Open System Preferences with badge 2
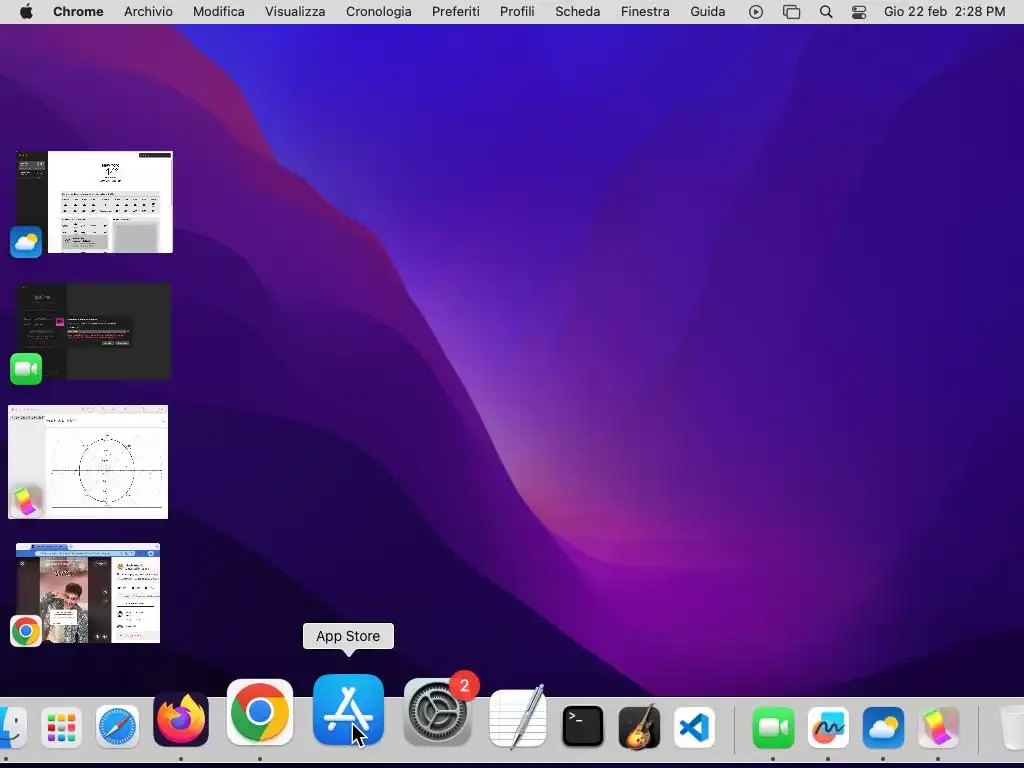 coord(438,712)
